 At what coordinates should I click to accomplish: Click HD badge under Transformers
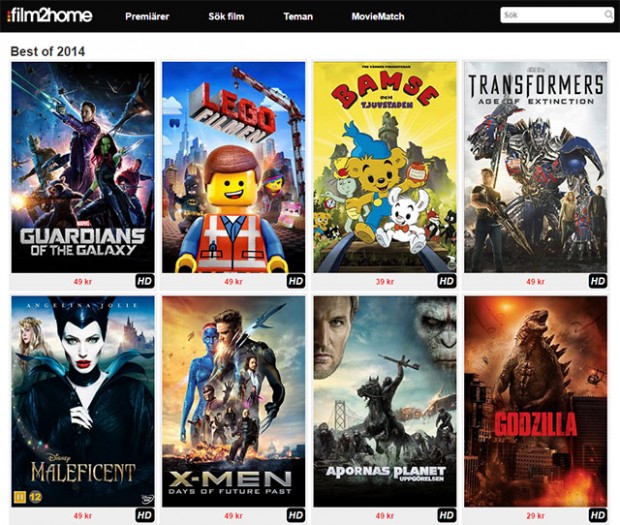coord(598,281)
